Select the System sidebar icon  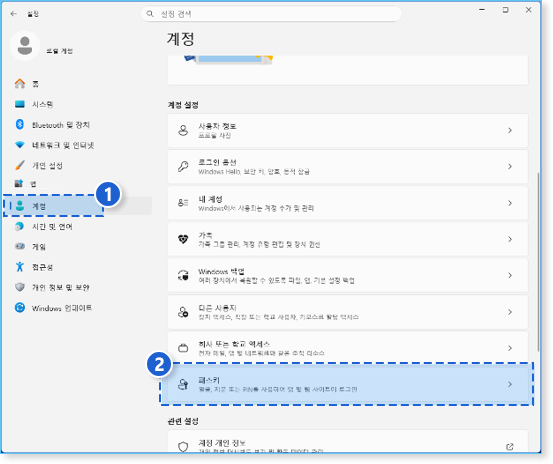tap(20, 104)
